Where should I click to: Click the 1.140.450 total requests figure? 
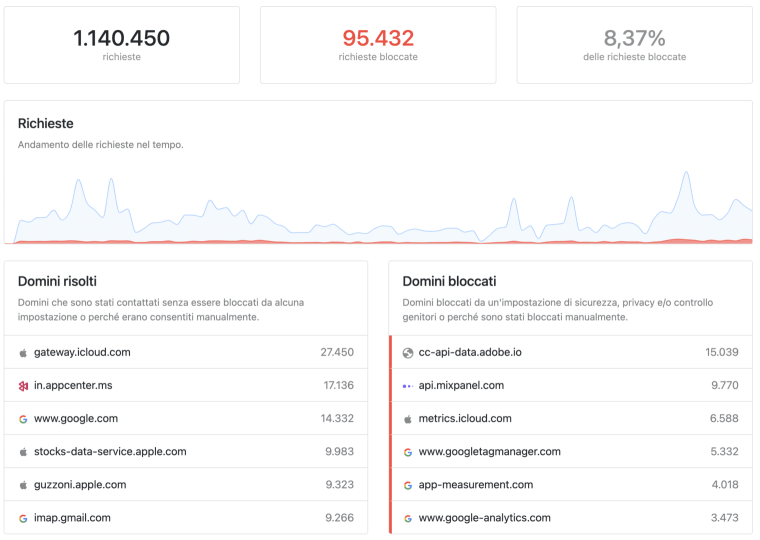[121, 38]
